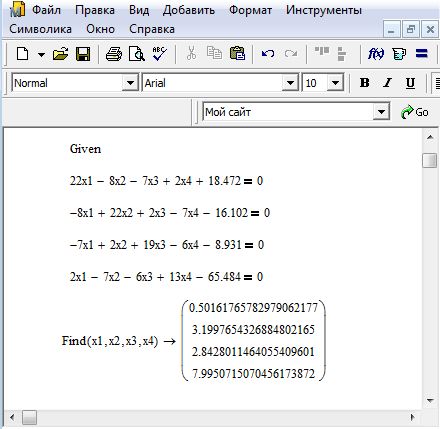
Task: Open Print Preview icon
Action: pos(137,54)
